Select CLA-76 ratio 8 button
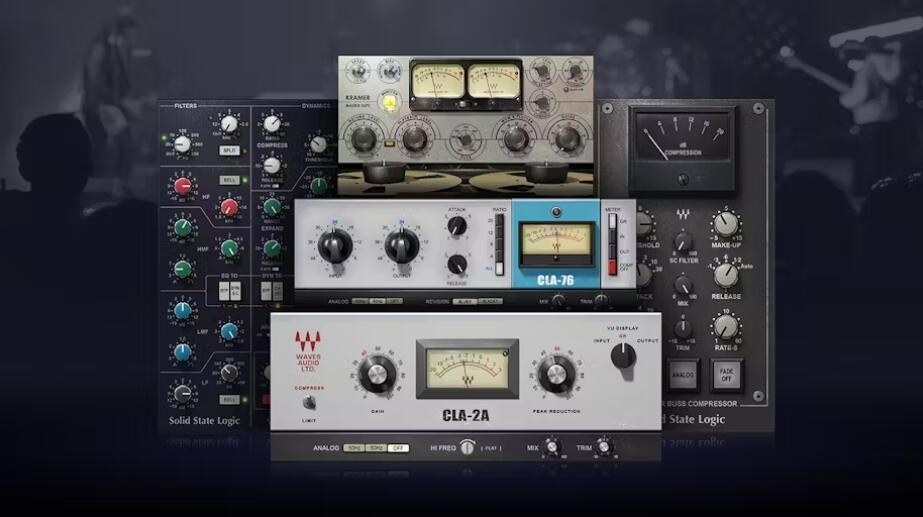923x517 pixels. pos(499,245)
